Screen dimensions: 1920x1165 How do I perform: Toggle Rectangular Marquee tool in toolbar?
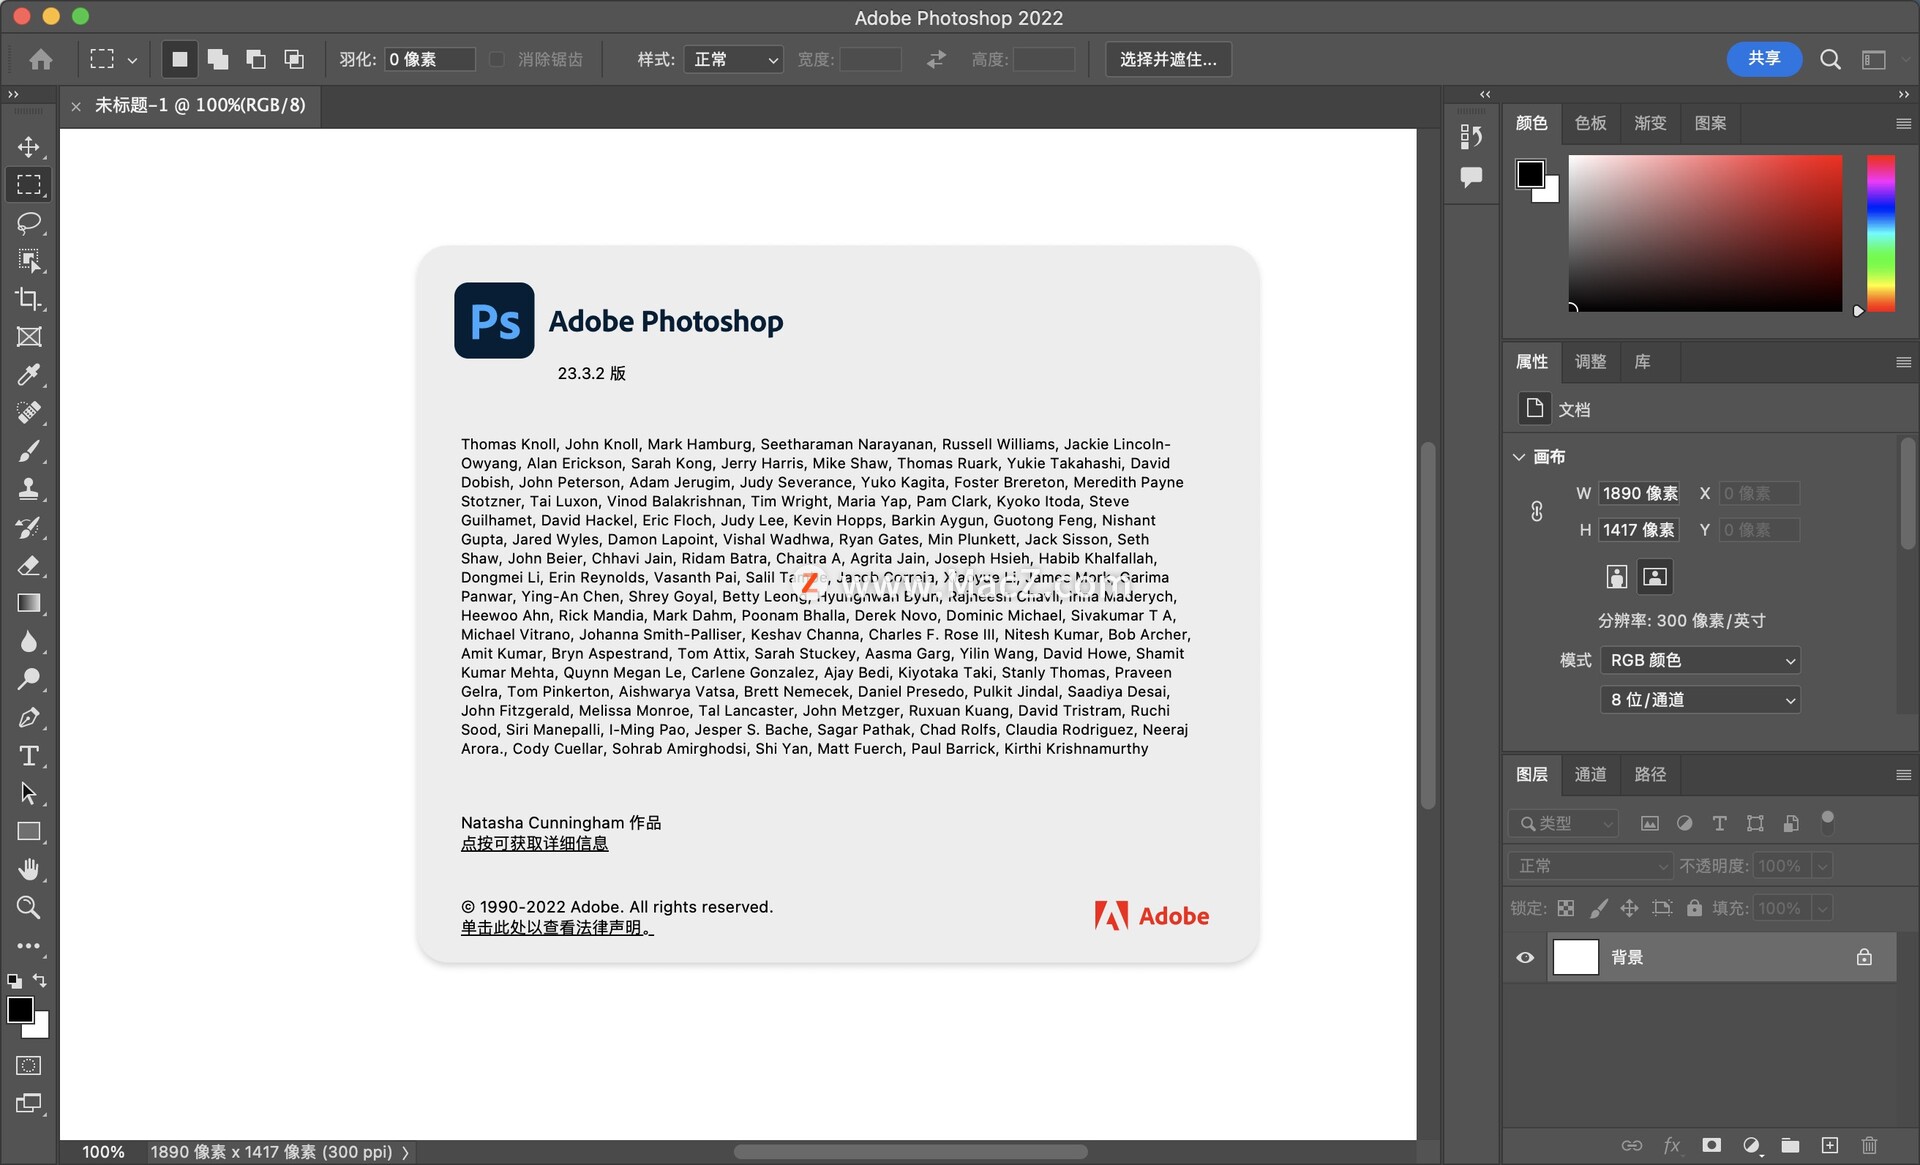pos(29,185)
